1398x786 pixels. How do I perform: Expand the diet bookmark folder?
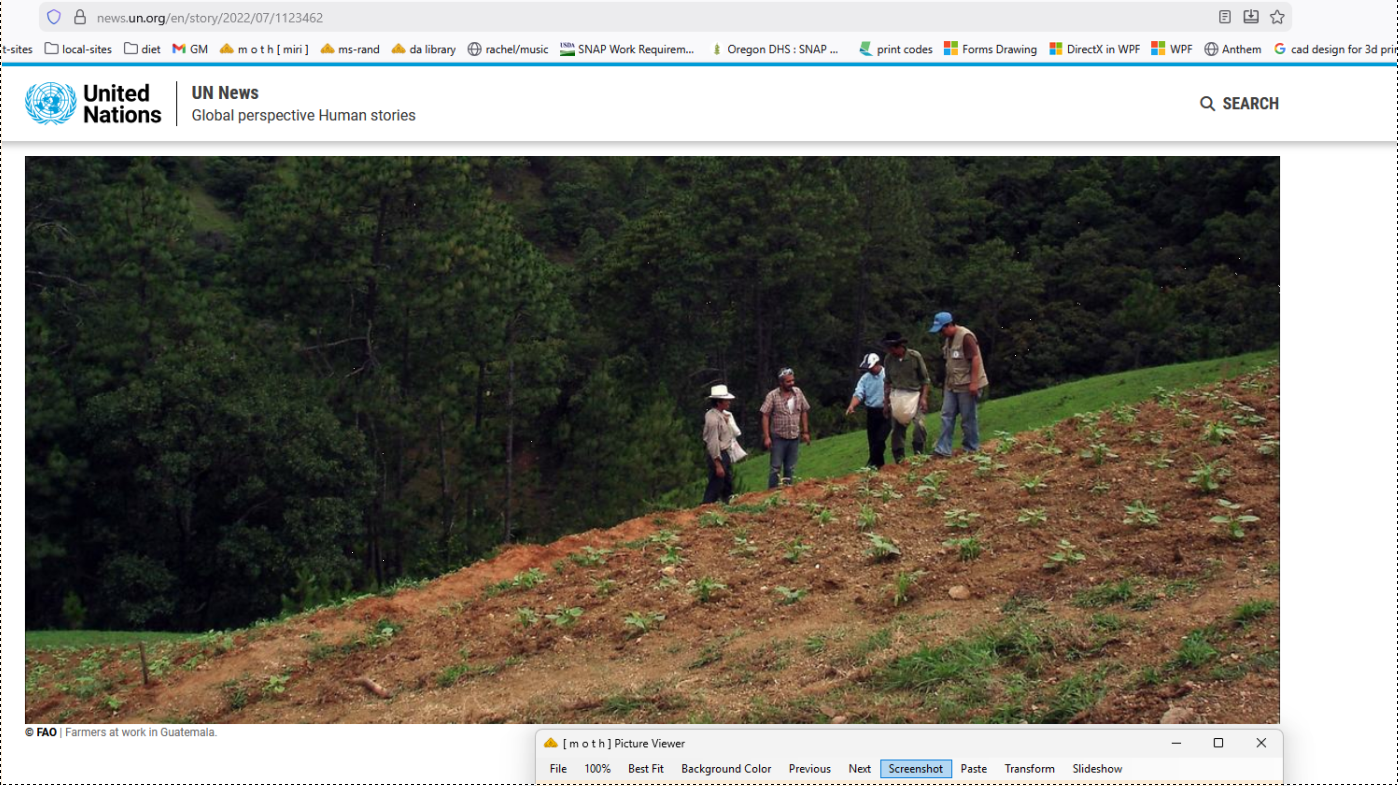pos(142,49)
